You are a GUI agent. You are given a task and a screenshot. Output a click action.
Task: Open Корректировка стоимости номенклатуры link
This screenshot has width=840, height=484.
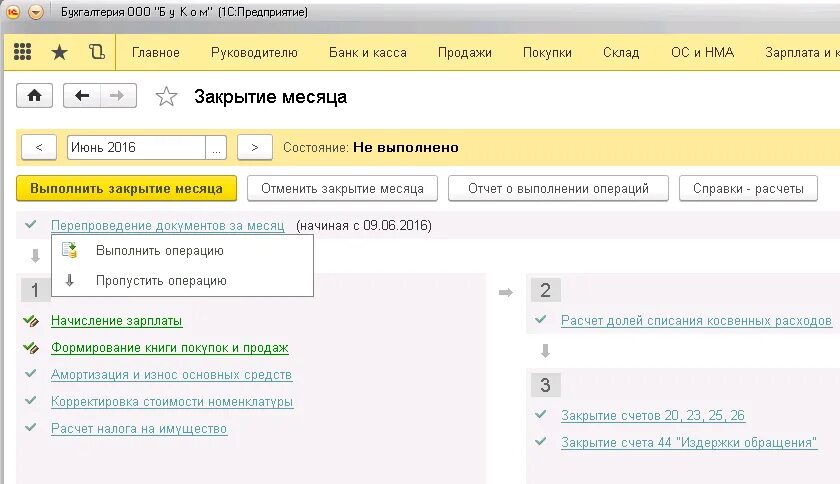point(172,401)
